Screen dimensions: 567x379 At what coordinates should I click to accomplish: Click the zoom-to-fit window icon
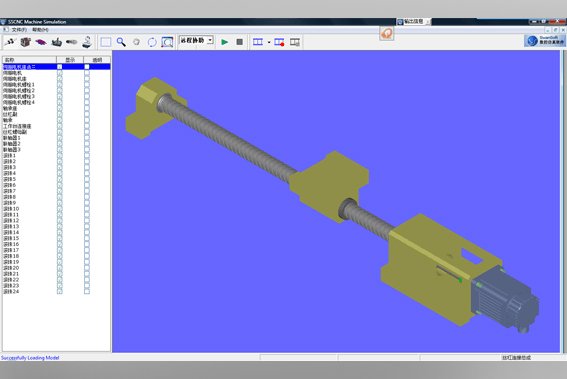point(167,42)
